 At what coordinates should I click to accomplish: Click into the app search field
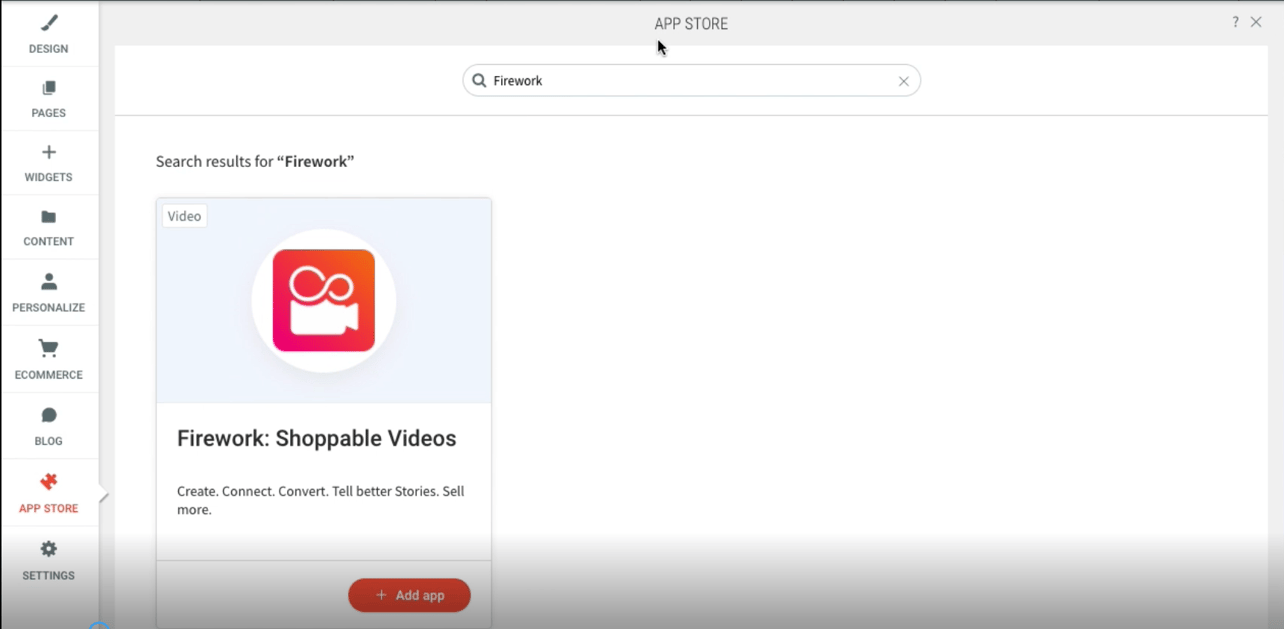click(x=690, y=81)
